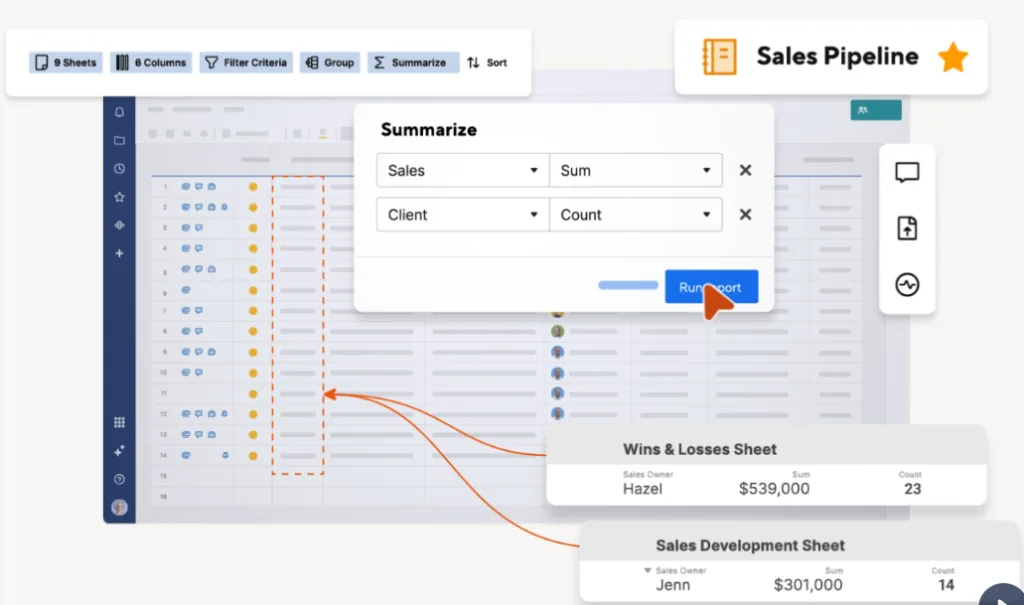Click the Wins & Losses Sheet title
This screenshot has height=605, width=1024.
pyautogui.click(x=699, y=450)
